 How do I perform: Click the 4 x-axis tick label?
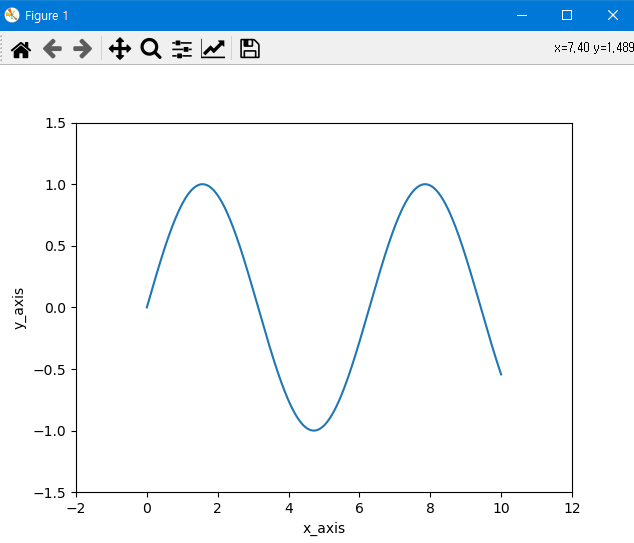289,508
